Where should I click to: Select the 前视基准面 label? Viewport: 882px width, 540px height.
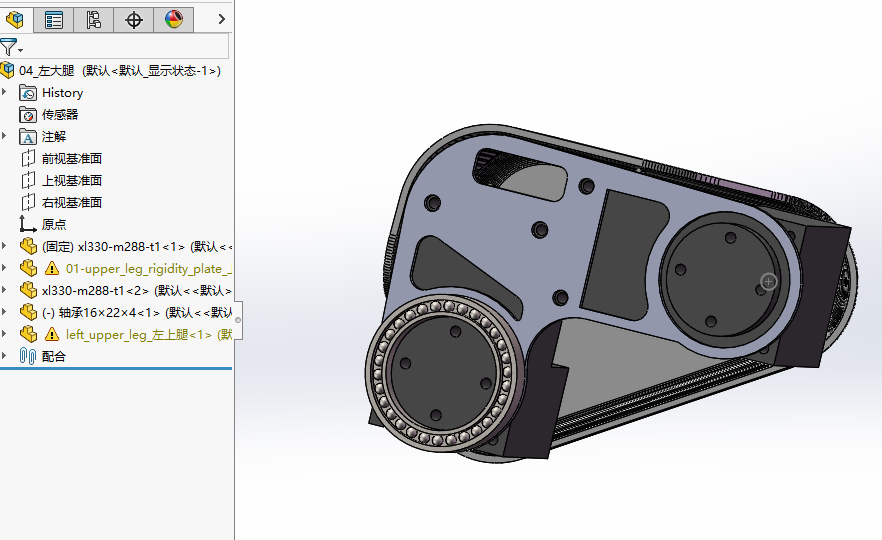72,159
